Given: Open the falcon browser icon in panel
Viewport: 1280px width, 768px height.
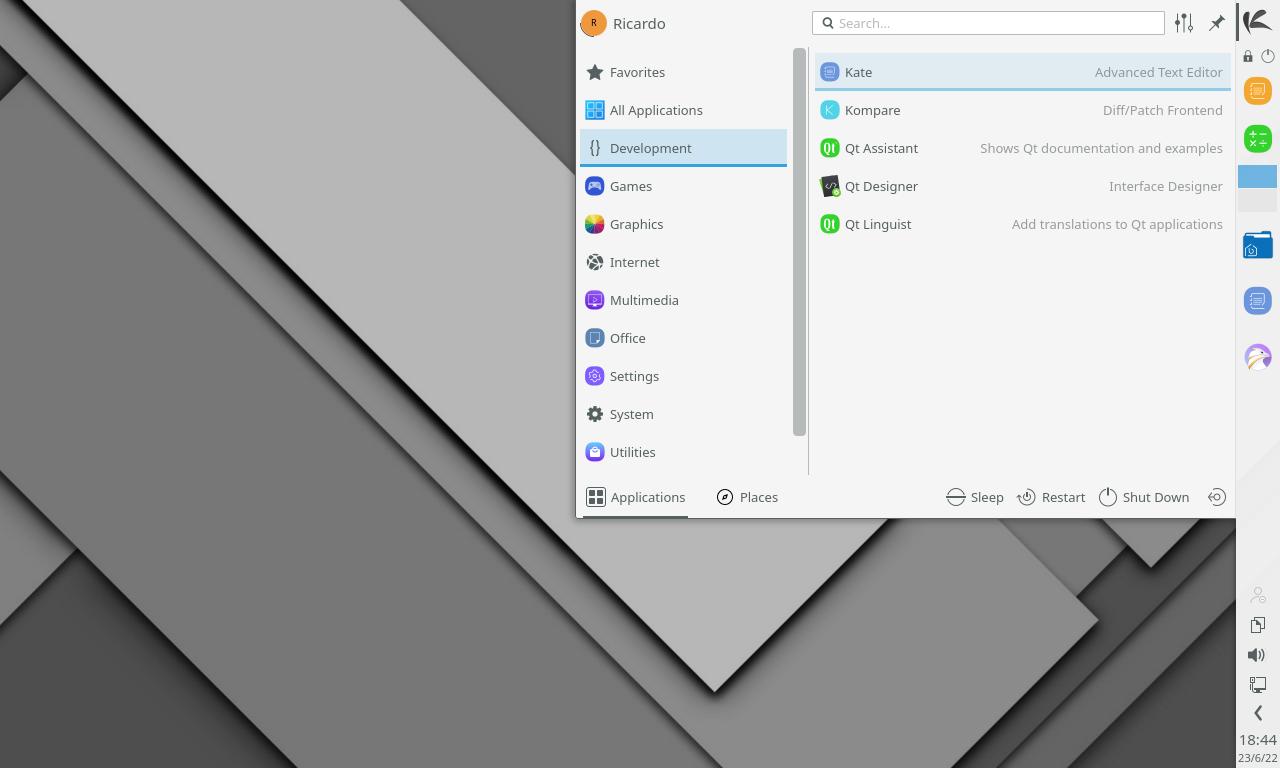Looking at the screenshot, I should pos(1258,357).
